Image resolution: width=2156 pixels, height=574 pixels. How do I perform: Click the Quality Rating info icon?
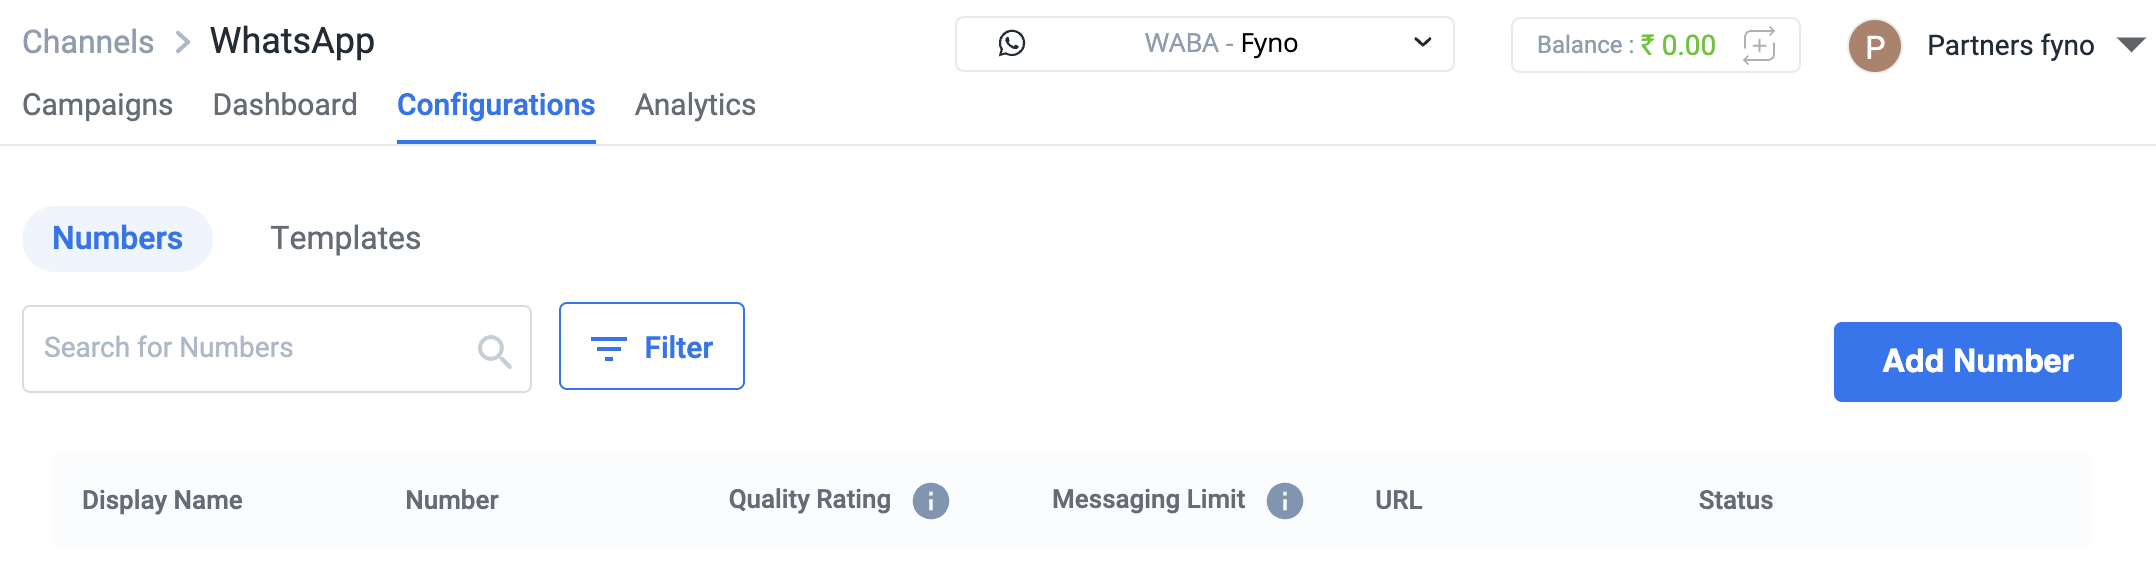tap(930, 500)
